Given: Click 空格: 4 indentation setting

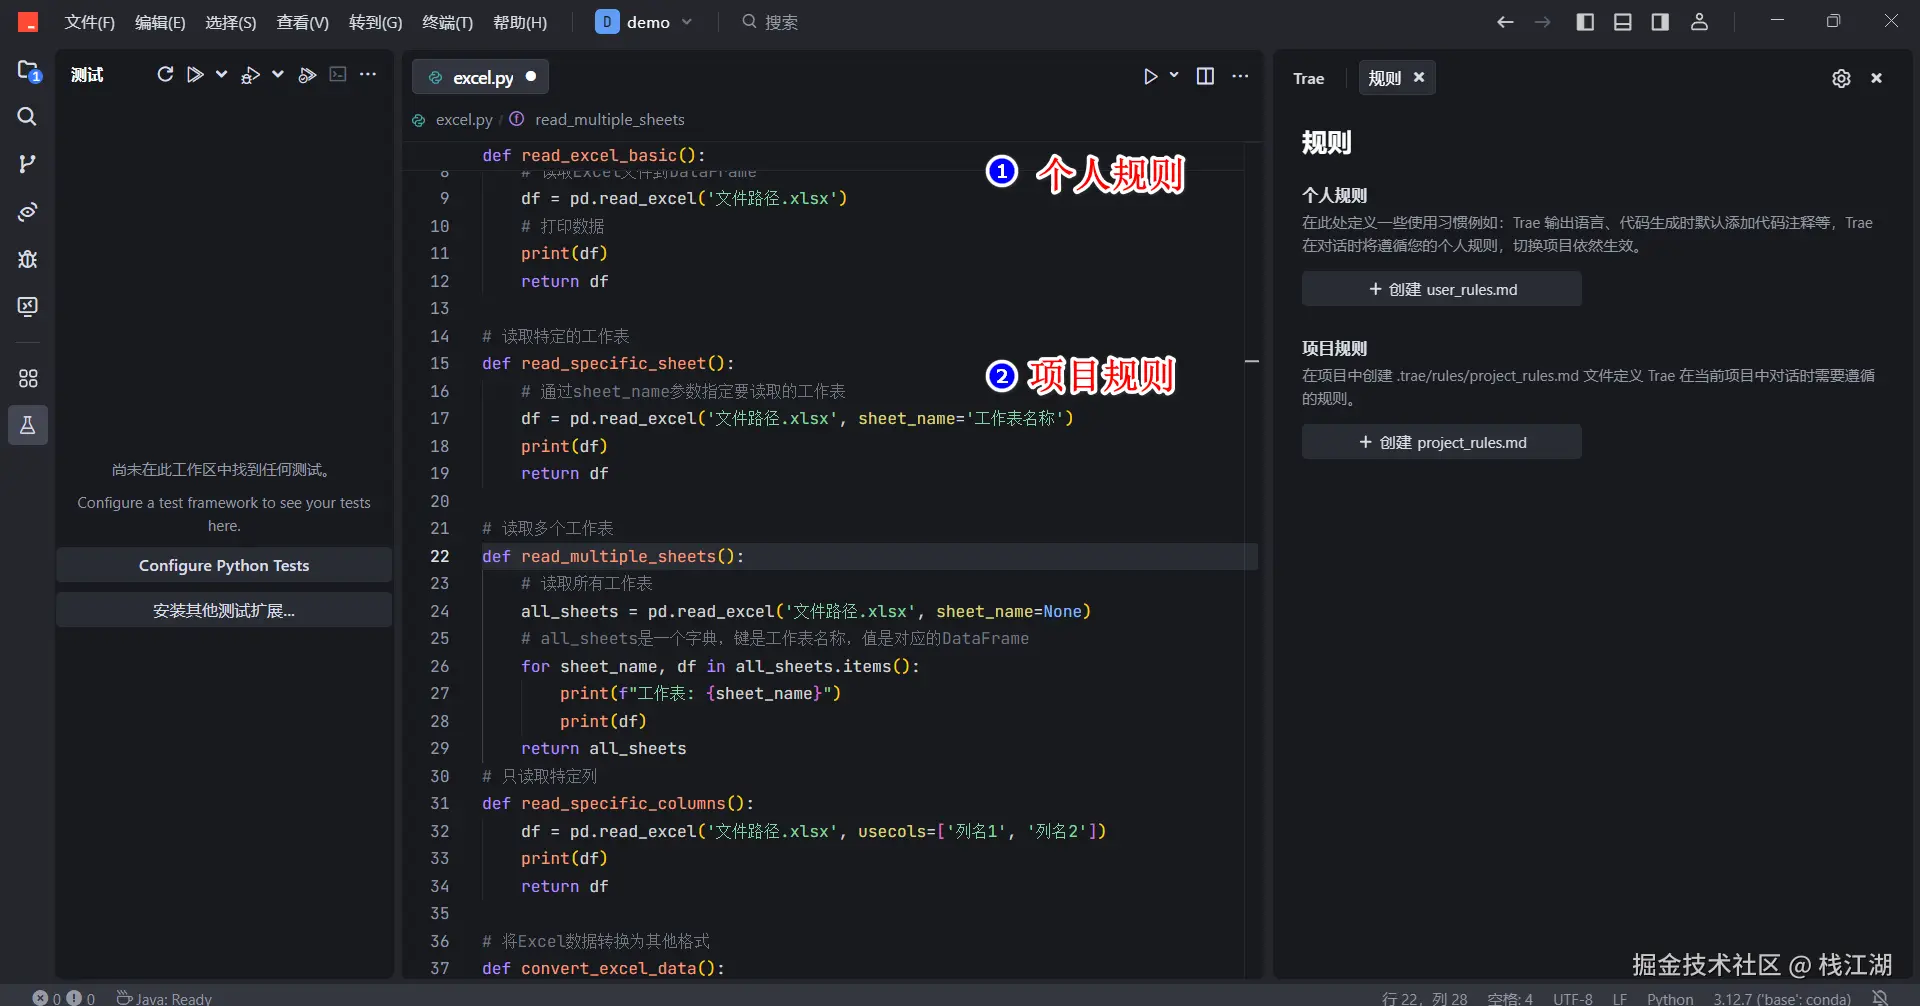Looking at the screenshot, I should pyautogui.click(x=1509, y=998).
